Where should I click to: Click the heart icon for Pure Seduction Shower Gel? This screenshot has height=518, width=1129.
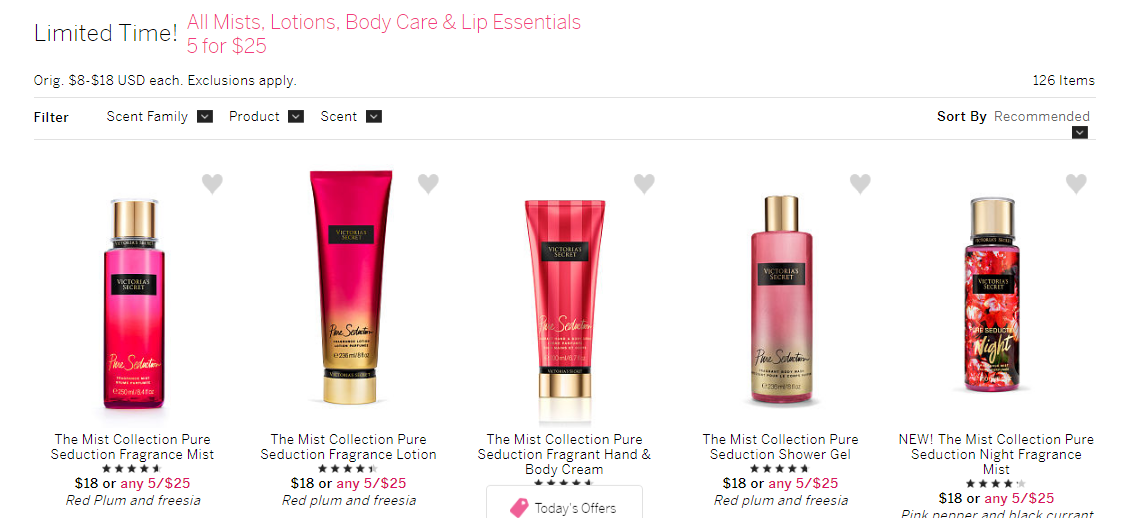click(x=860, y=184)
